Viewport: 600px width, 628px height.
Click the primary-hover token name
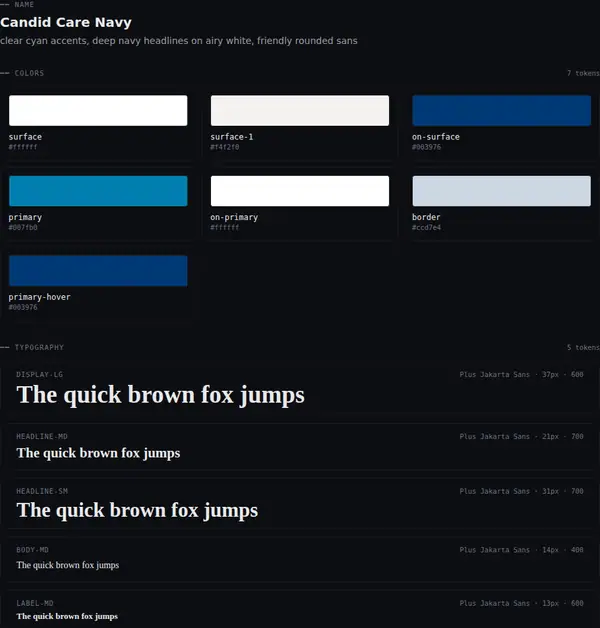(39, 297)
